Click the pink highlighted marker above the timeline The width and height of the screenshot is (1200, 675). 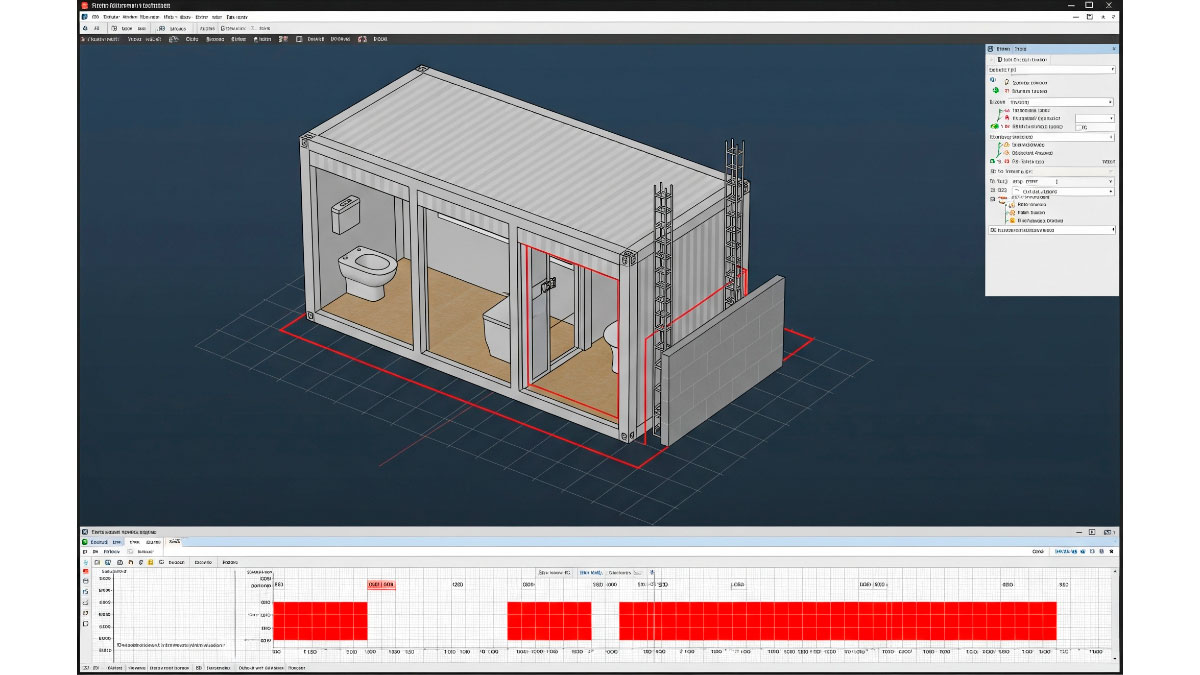tap(381, 584)
